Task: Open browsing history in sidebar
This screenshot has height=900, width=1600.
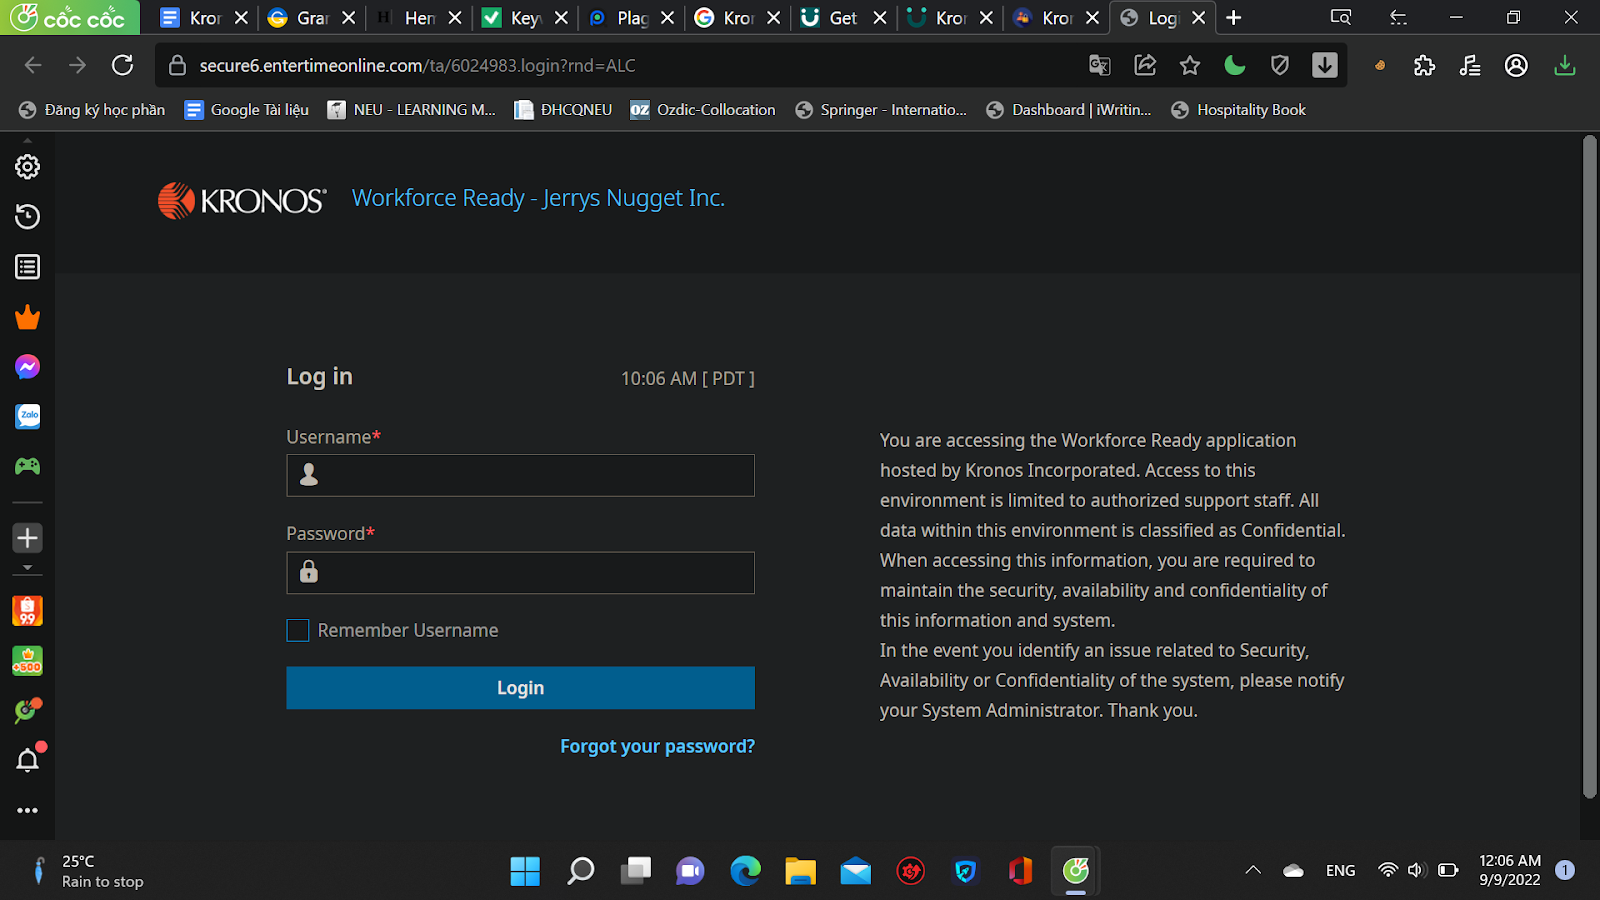Action: pos(28,217)
